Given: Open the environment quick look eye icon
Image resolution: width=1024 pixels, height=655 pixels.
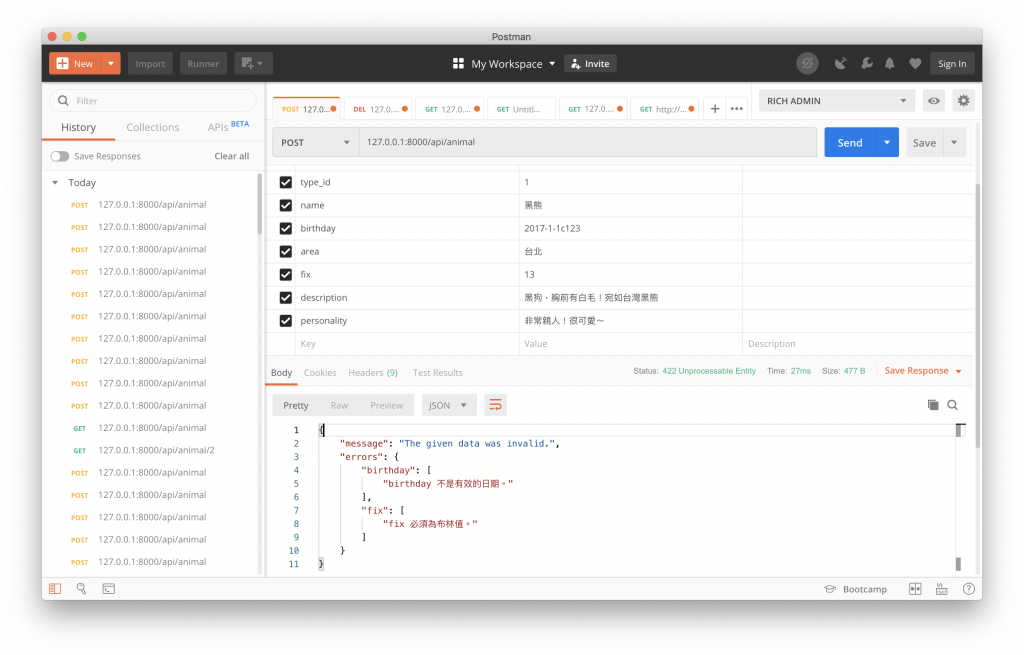Looking at the screenshot, I should (934, 101).
